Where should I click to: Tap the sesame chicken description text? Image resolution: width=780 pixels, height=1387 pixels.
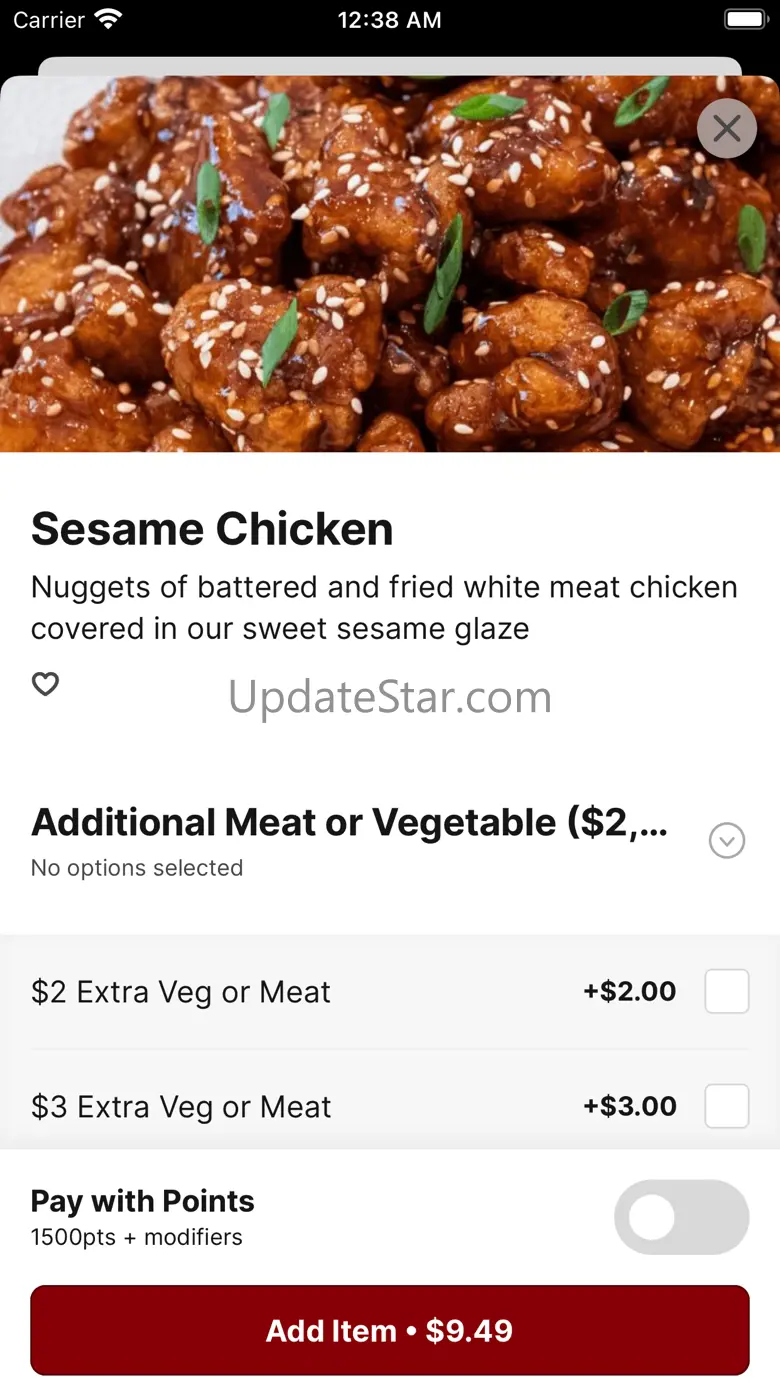[384, 607]
